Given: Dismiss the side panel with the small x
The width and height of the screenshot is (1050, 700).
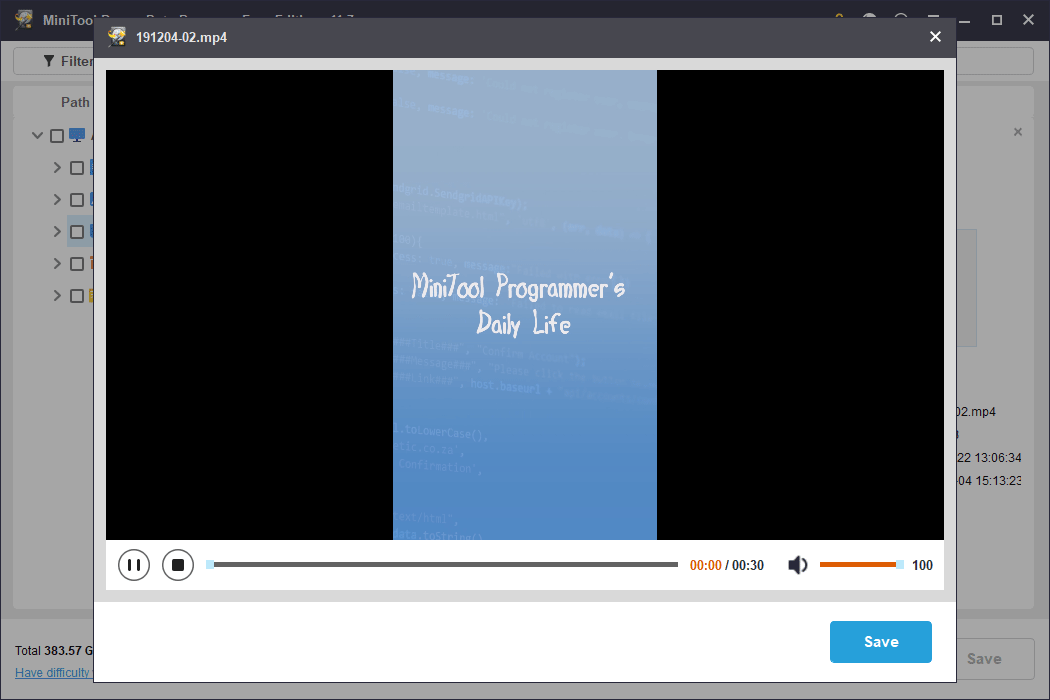Looking at the screenshot, I should click(1018, 132).
